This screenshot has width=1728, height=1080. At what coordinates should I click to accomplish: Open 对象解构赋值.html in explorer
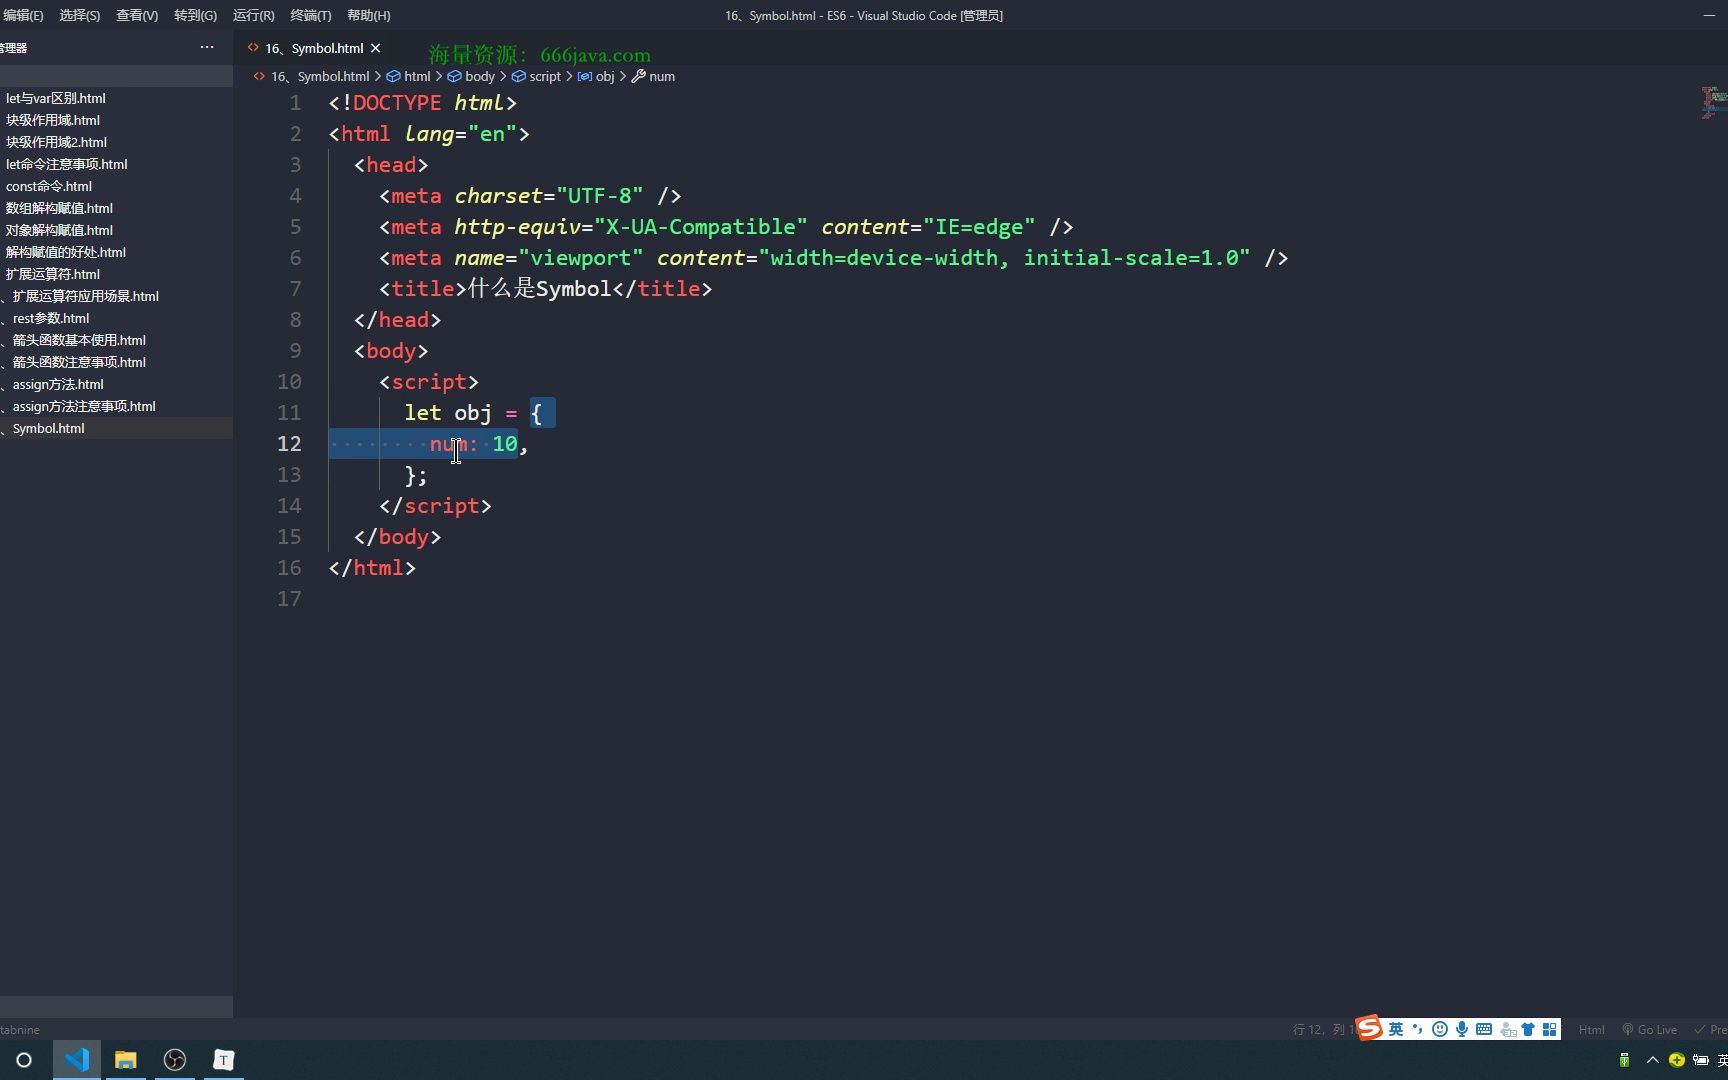coord(116,230)
